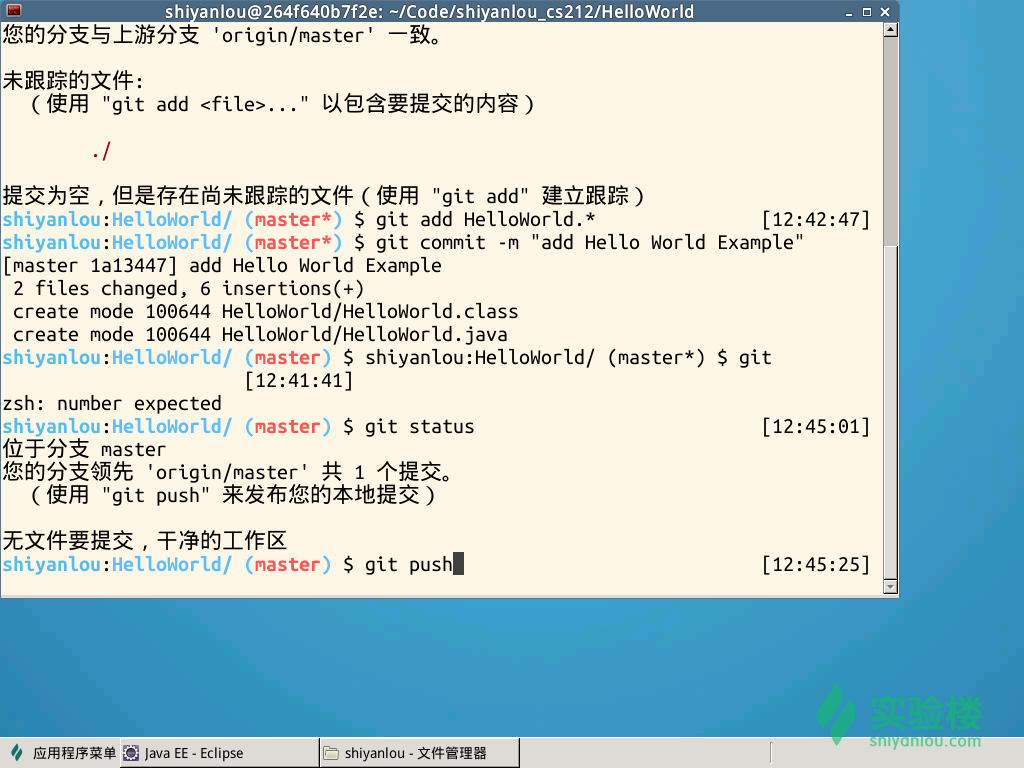Click the timestamp [12:45:25]
The image size is (1024, 768).
point(816,564)
